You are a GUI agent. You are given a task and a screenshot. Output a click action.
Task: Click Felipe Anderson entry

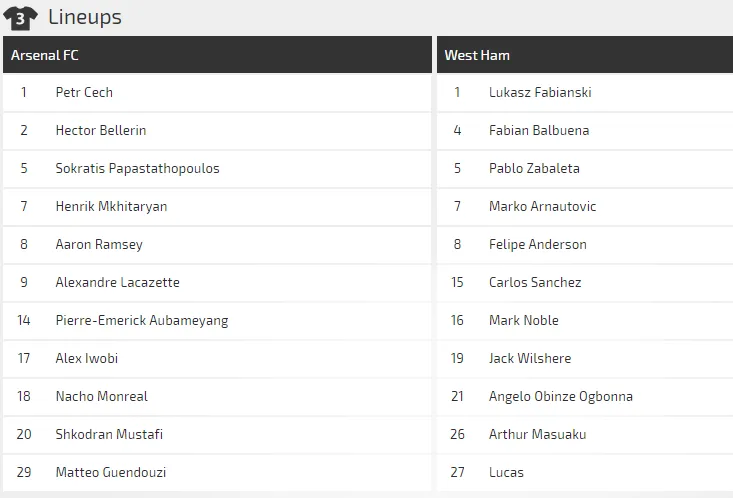(x=537, y=244)
